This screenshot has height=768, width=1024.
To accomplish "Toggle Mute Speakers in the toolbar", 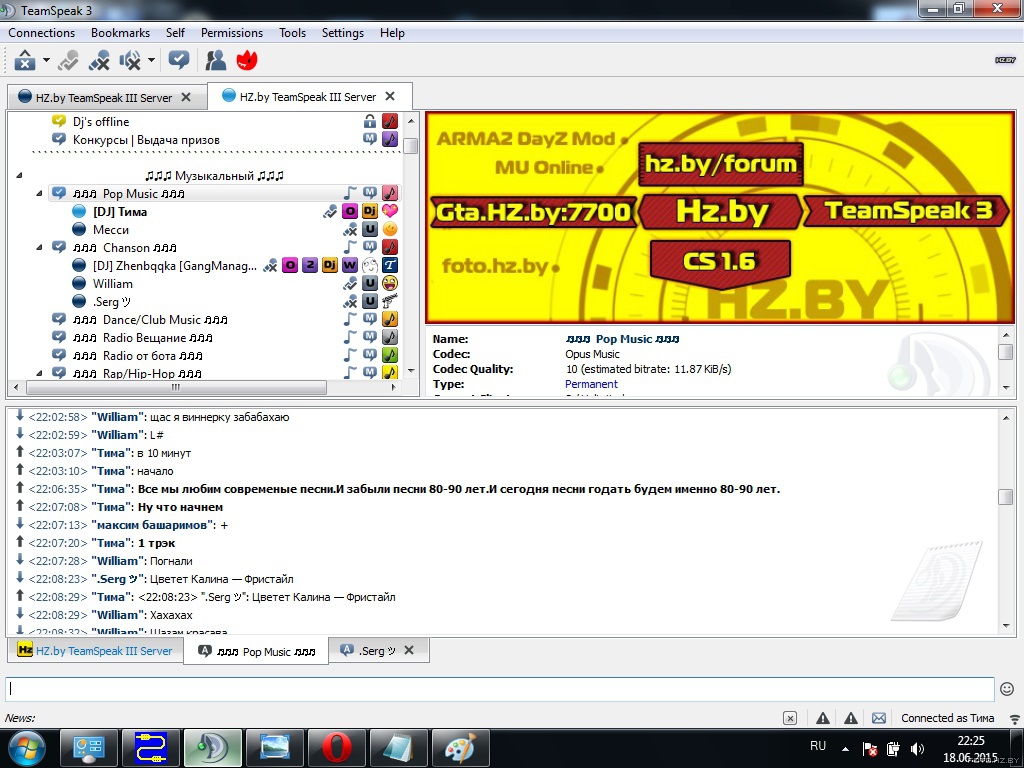I will (130, 60).
